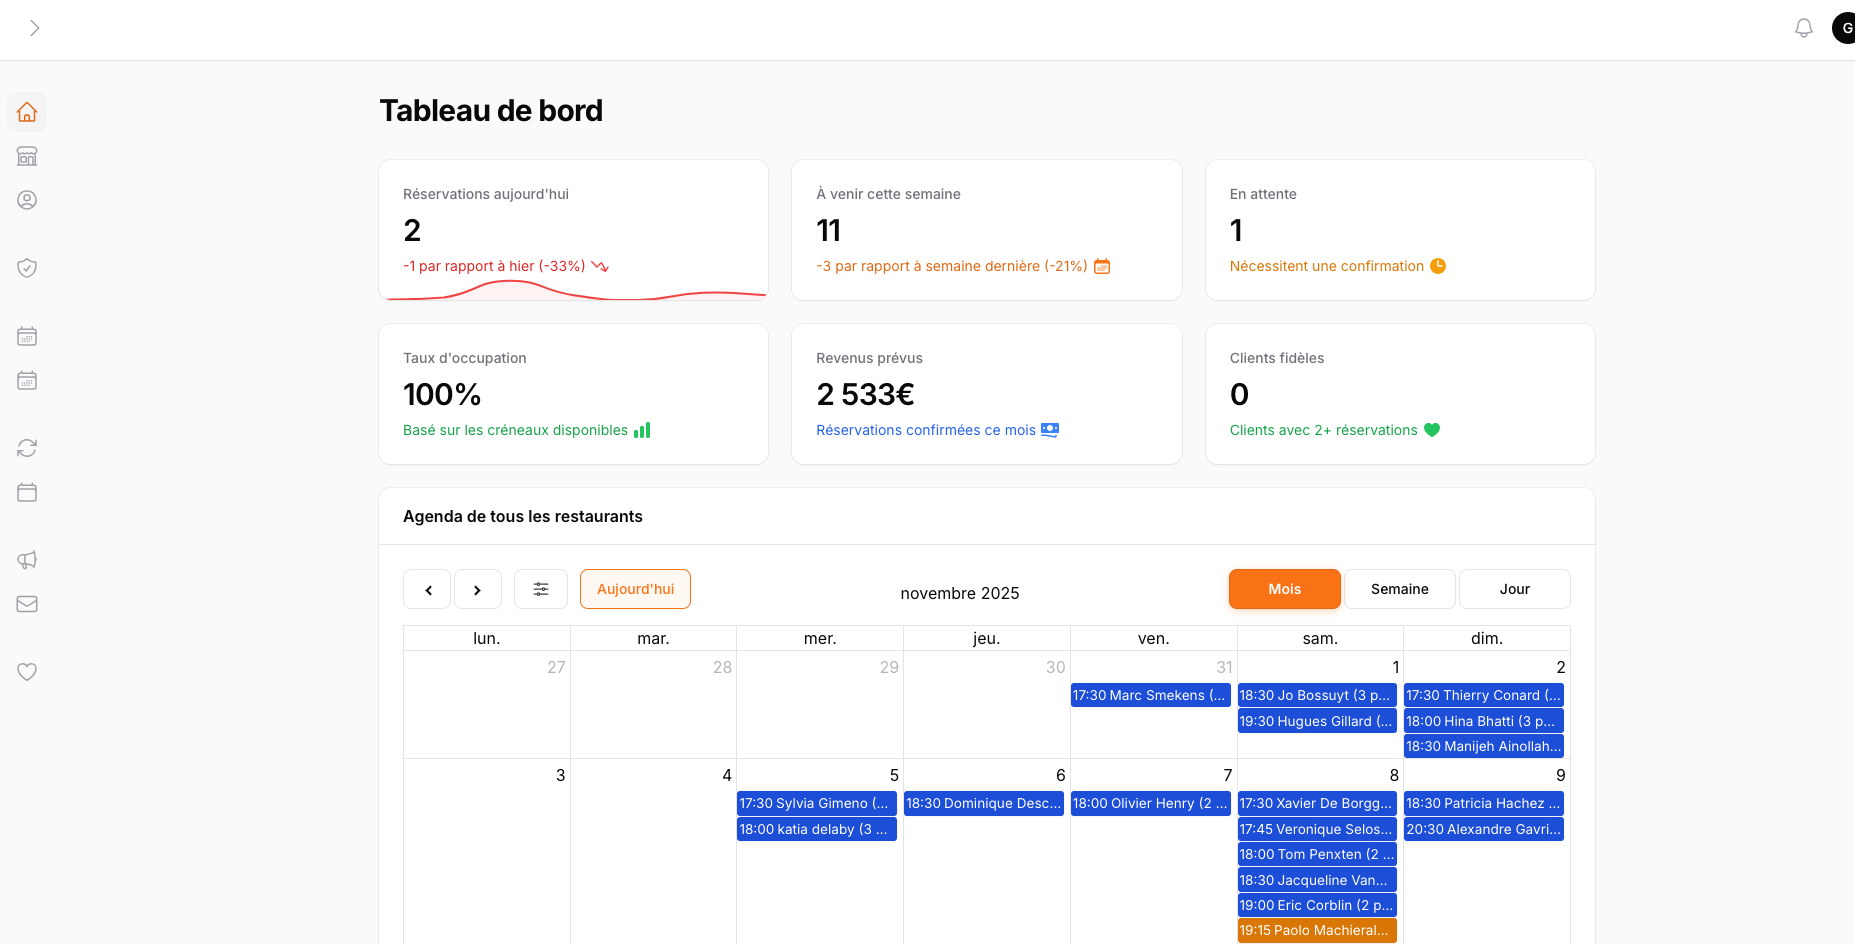This screenshot has width=1855, height=944.
Task: Open the notifications bell
Action: tap(1803, 28)
